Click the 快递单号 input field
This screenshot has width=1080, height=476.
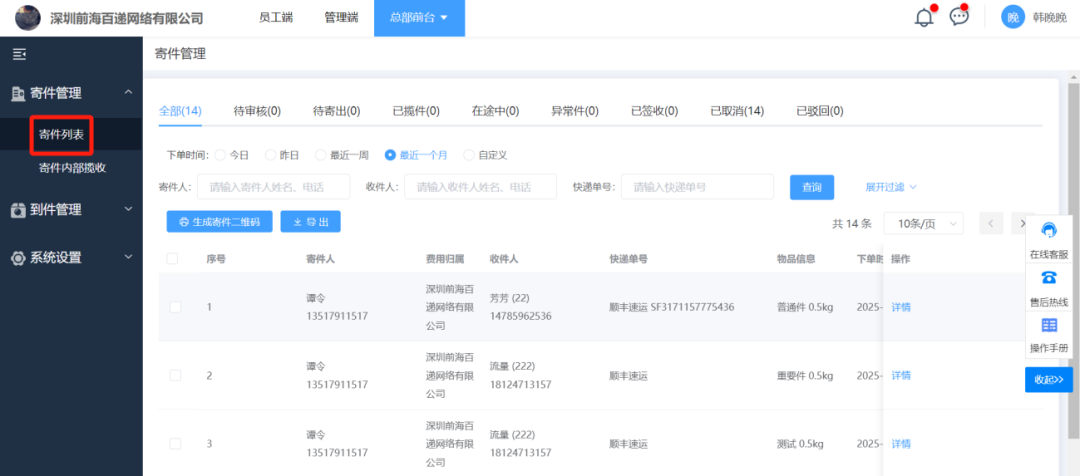[697, 187]
